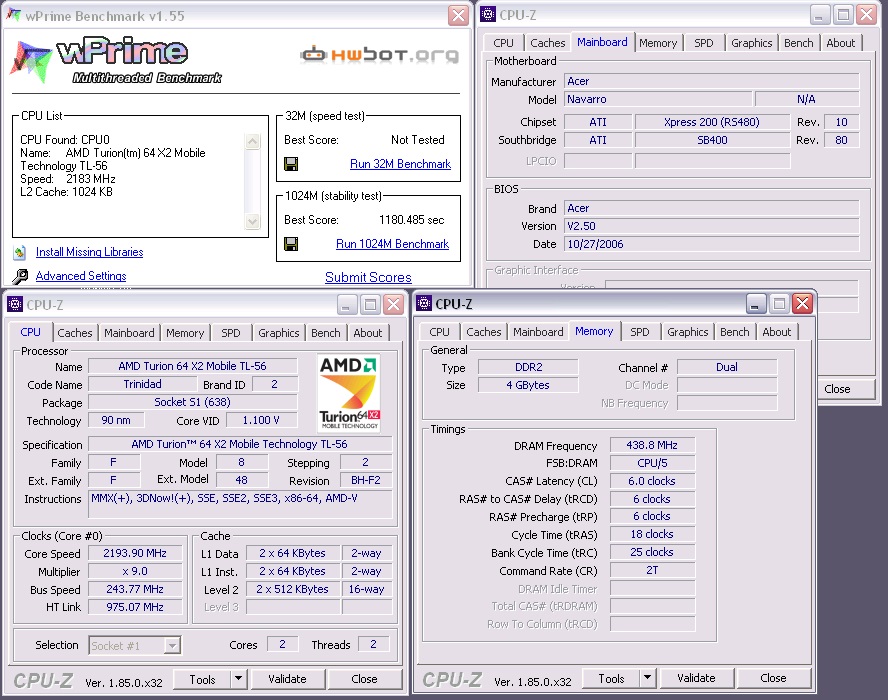Click Tools button in CPU window

pyautogui.click(x=202, y=679)
